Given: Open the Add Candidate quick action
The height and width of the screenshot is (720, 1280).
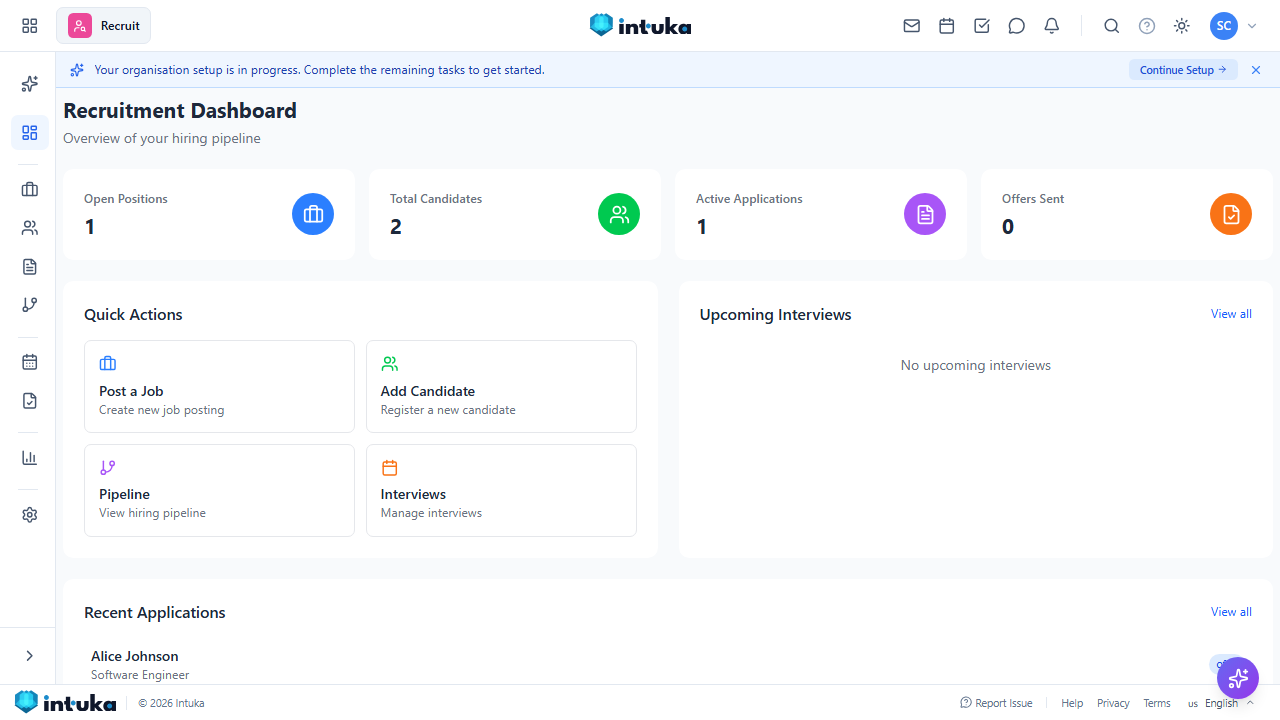Looking at the screenshot, I should pos(501,386).
